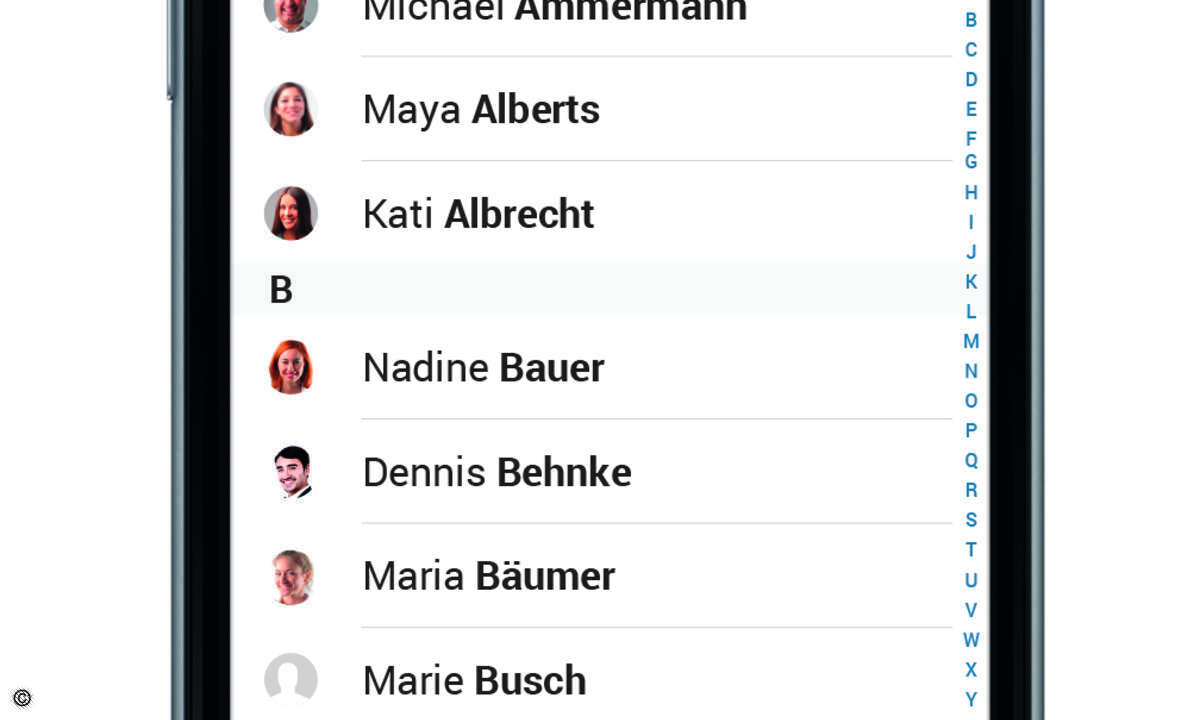Jump to letter S in index

click(x=971, y=520)
